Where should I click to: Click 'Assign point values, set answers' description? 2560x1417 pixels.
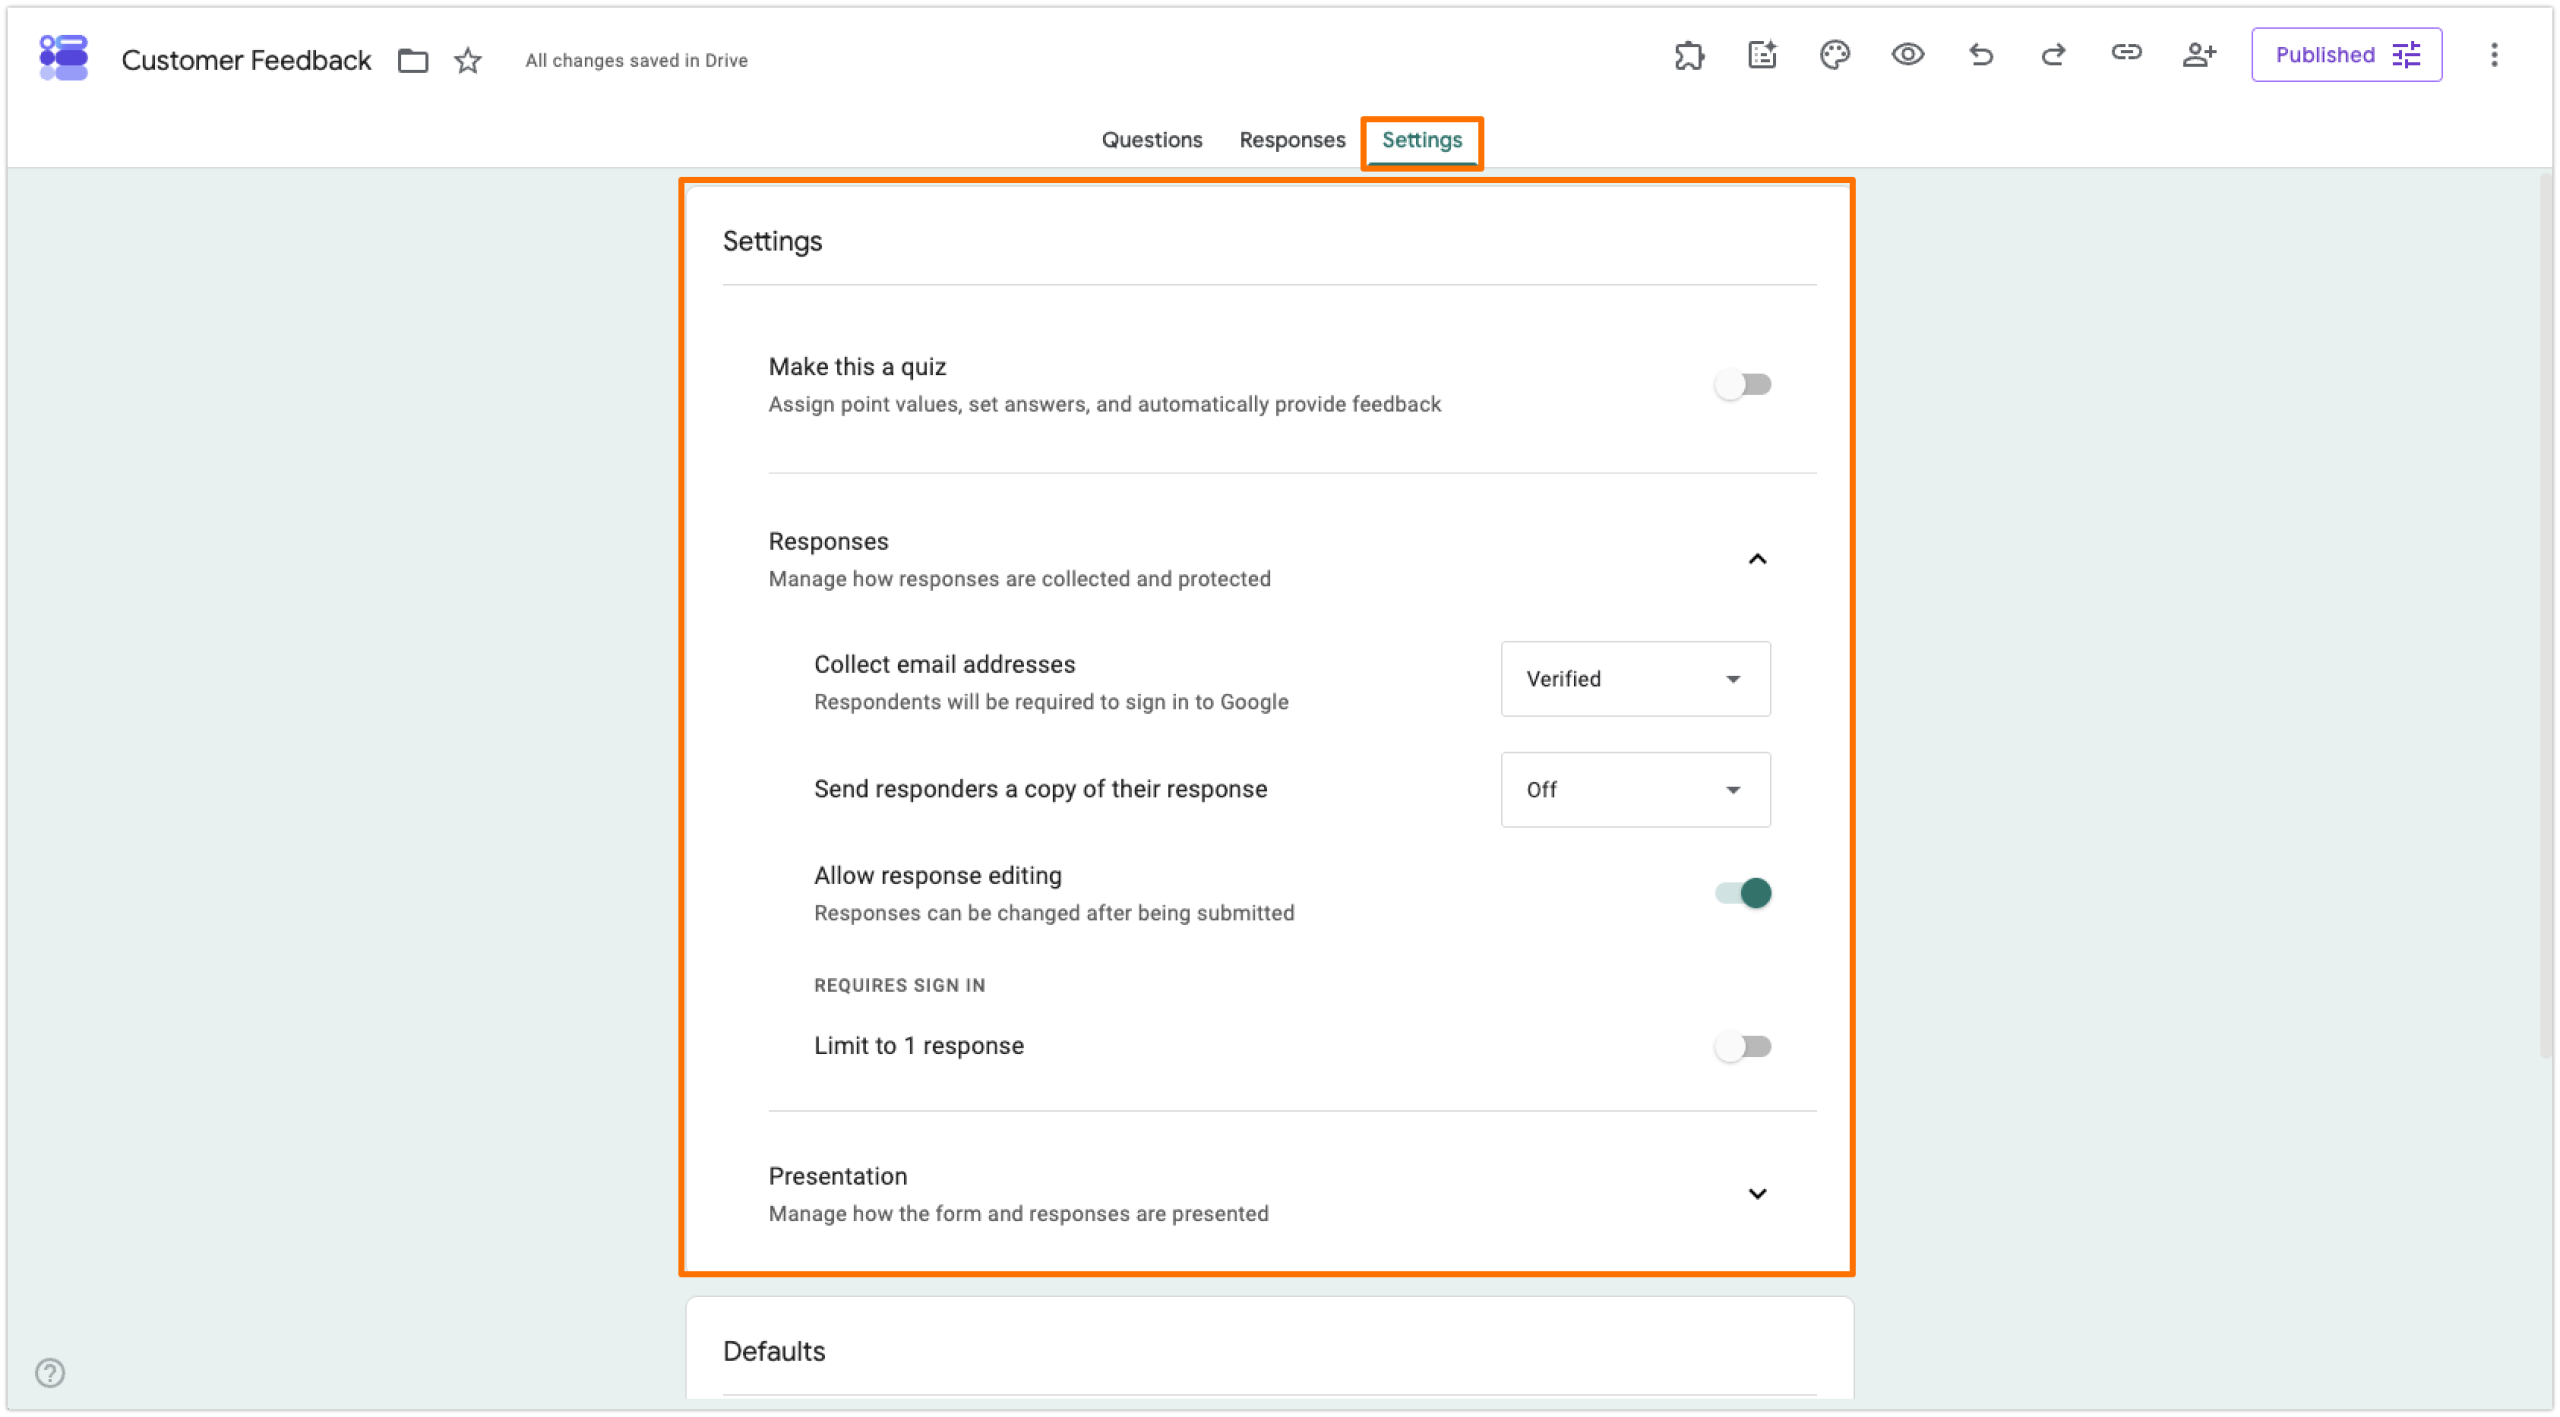[x=1104, y=404]
